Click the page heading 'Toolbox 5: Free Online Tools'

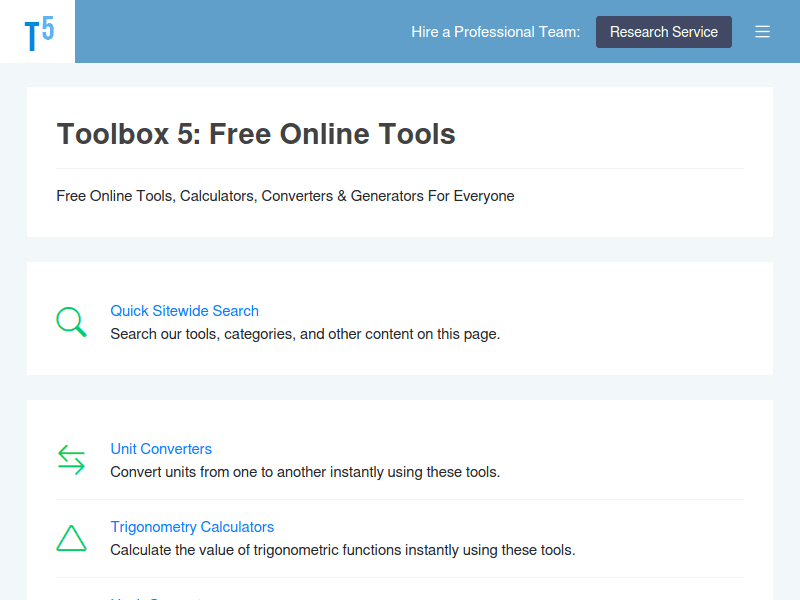(x=256, y=134)
